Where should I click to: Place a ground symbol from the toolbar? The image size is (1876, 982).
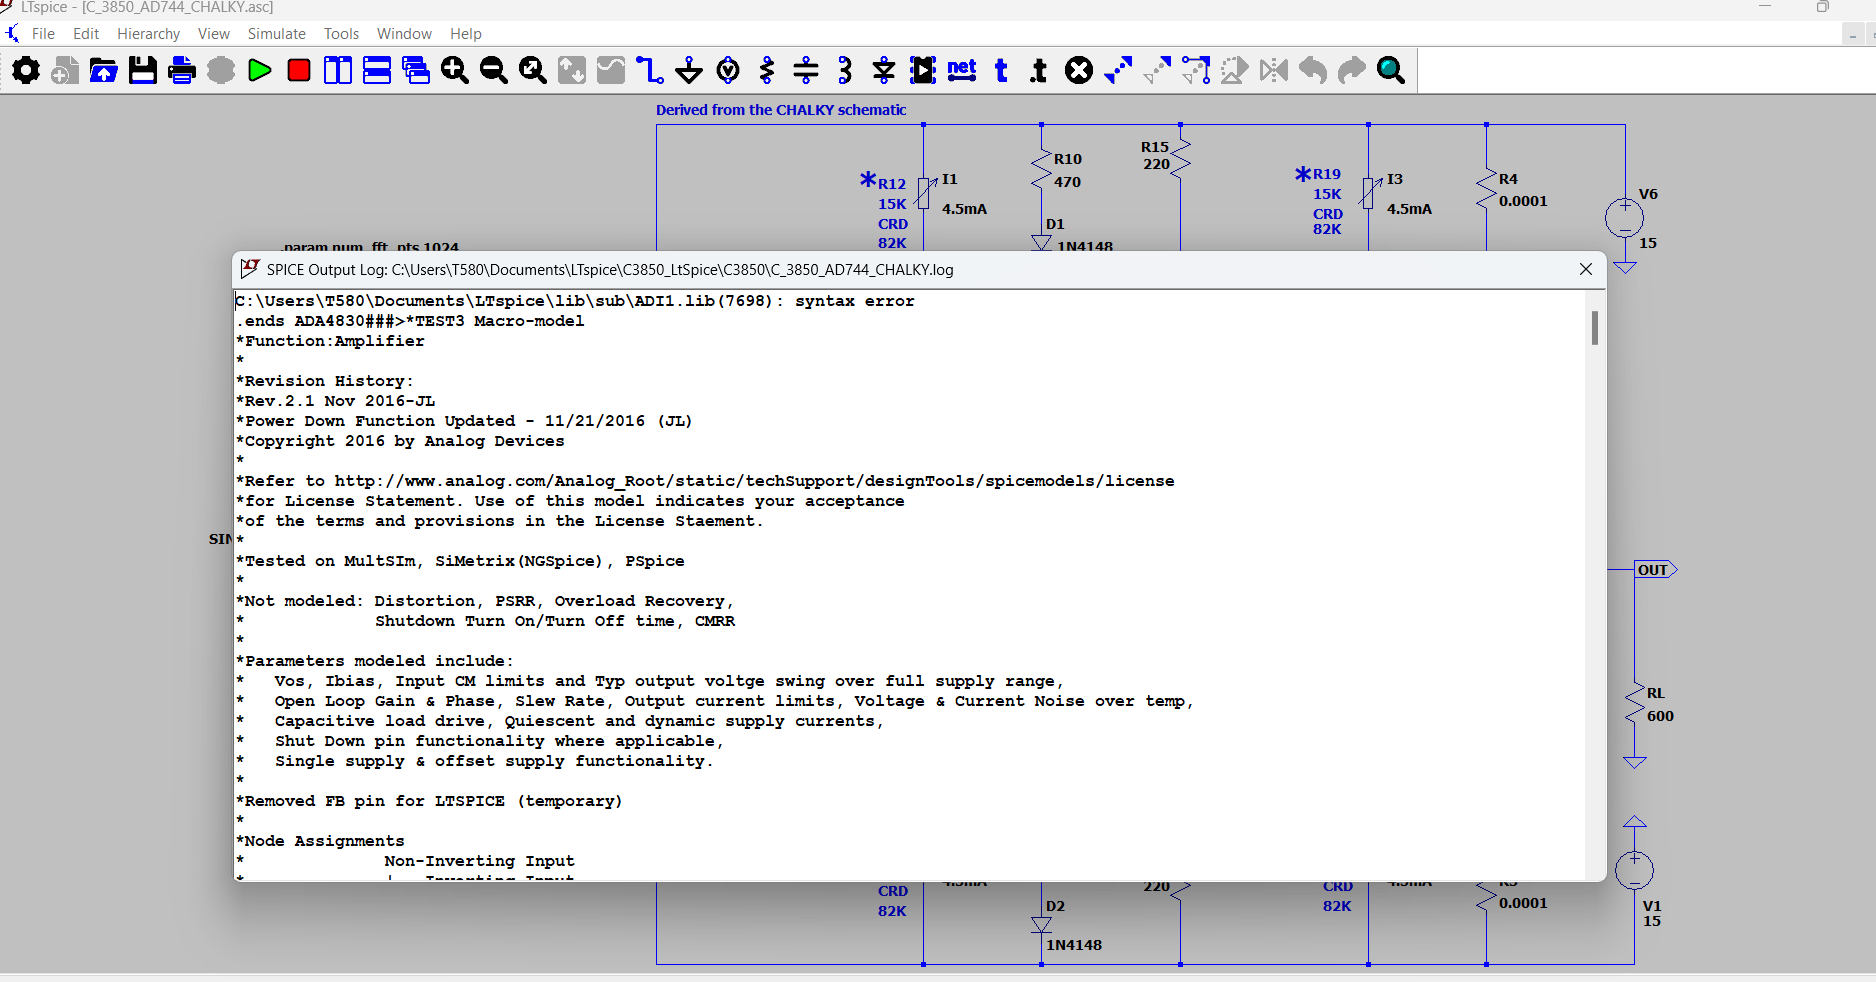click(689, 70)
